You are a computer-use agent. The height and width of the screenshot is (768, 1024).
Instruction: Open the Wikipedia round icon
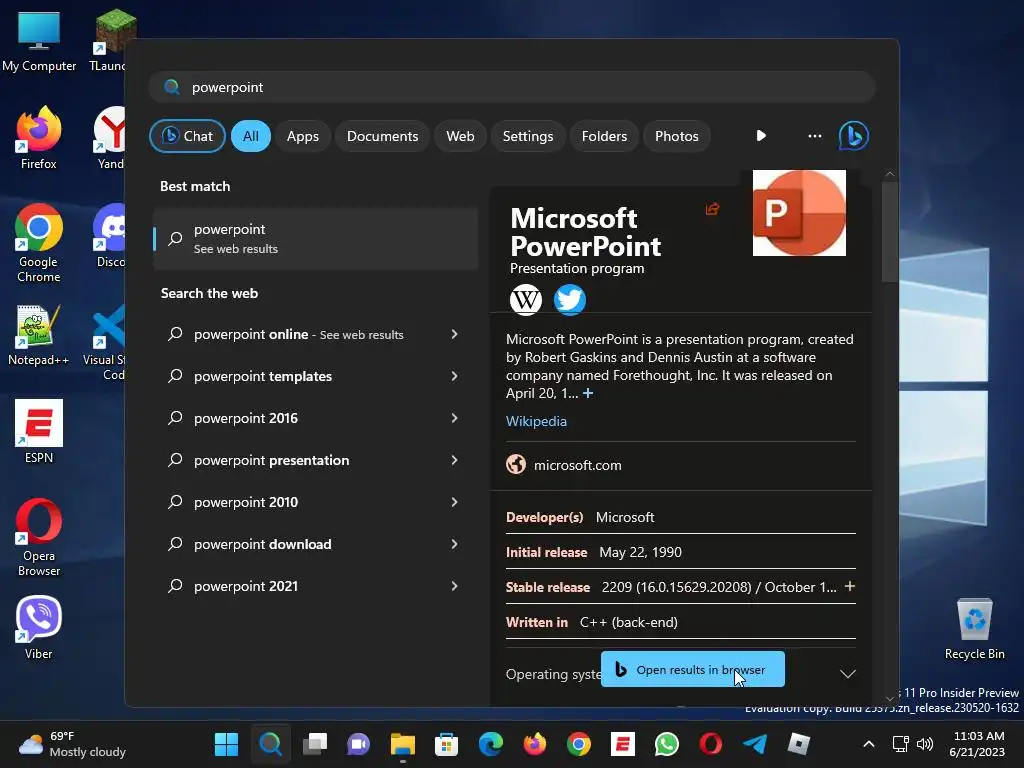coord(526,300)
